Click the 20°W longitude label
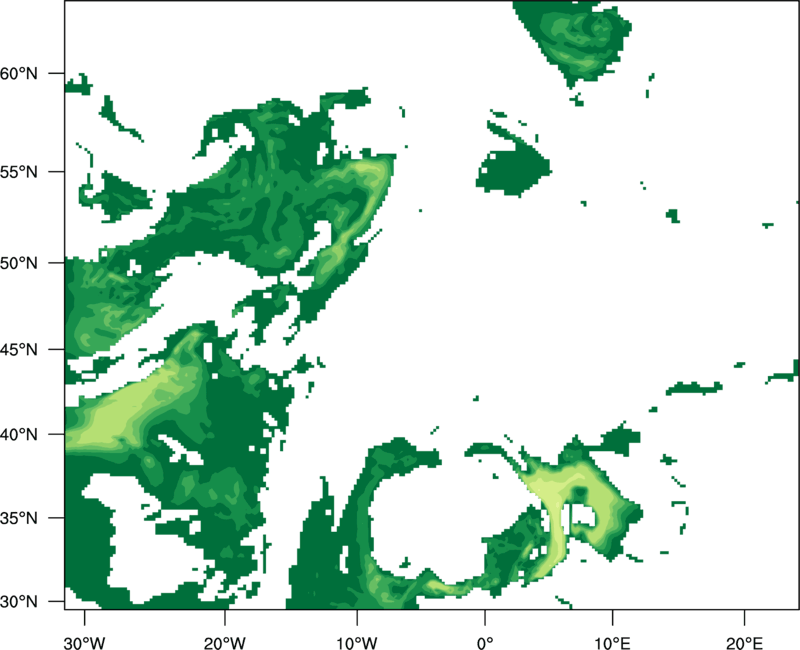The width and height of the screenshot is (800, 650). pos(225,643)
